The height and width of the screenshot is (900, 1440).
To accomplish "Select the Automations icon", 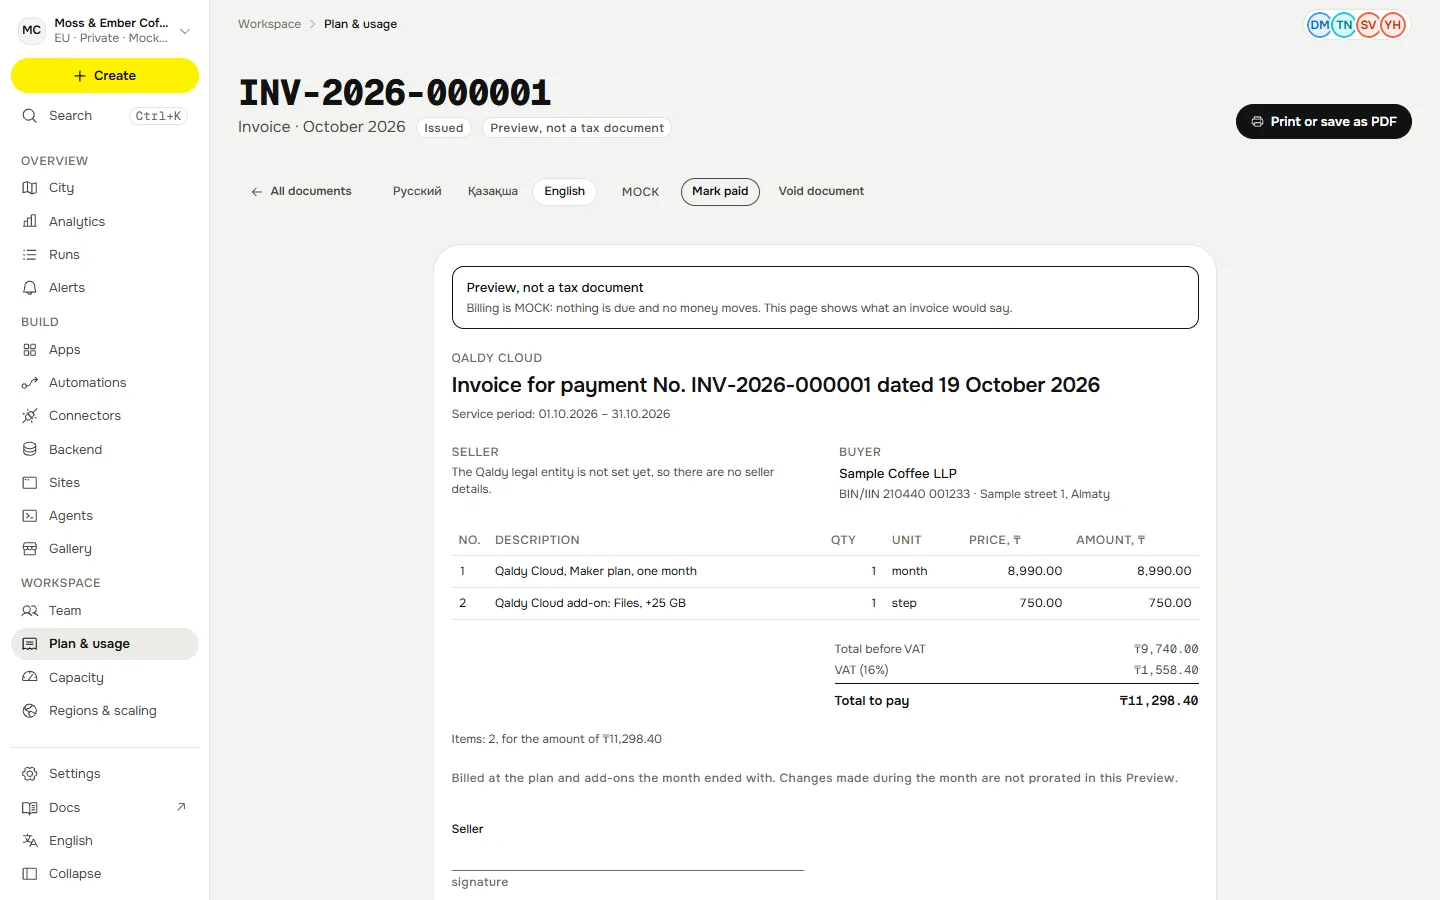I will point(30,383).
